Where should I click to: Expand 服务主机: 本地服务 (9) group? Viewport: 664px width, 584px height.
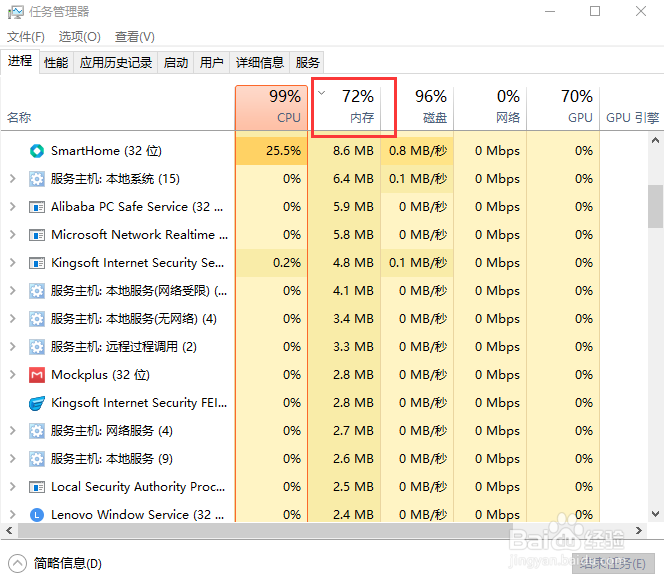13,459
